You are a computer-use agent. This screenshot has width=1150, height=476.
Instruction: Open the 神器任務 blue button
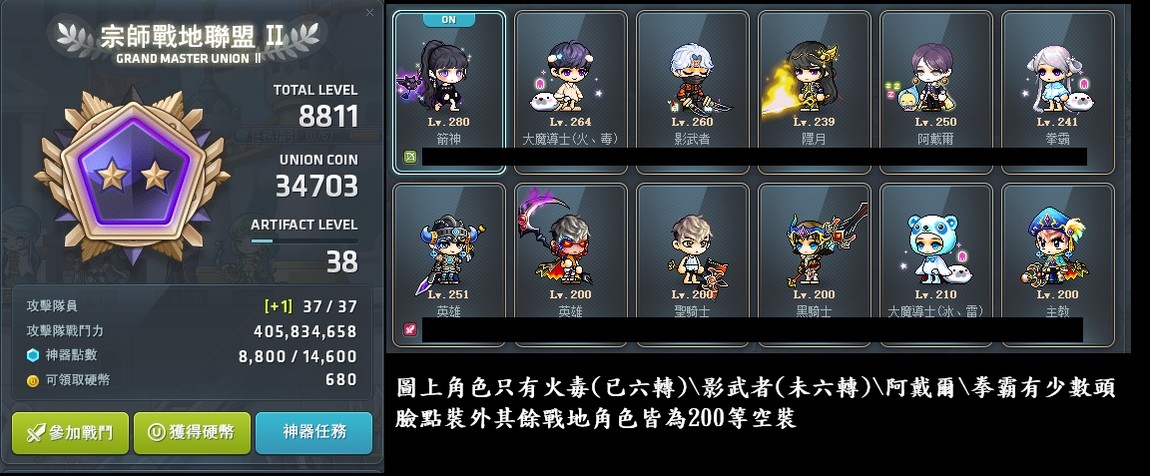point(314,433)
